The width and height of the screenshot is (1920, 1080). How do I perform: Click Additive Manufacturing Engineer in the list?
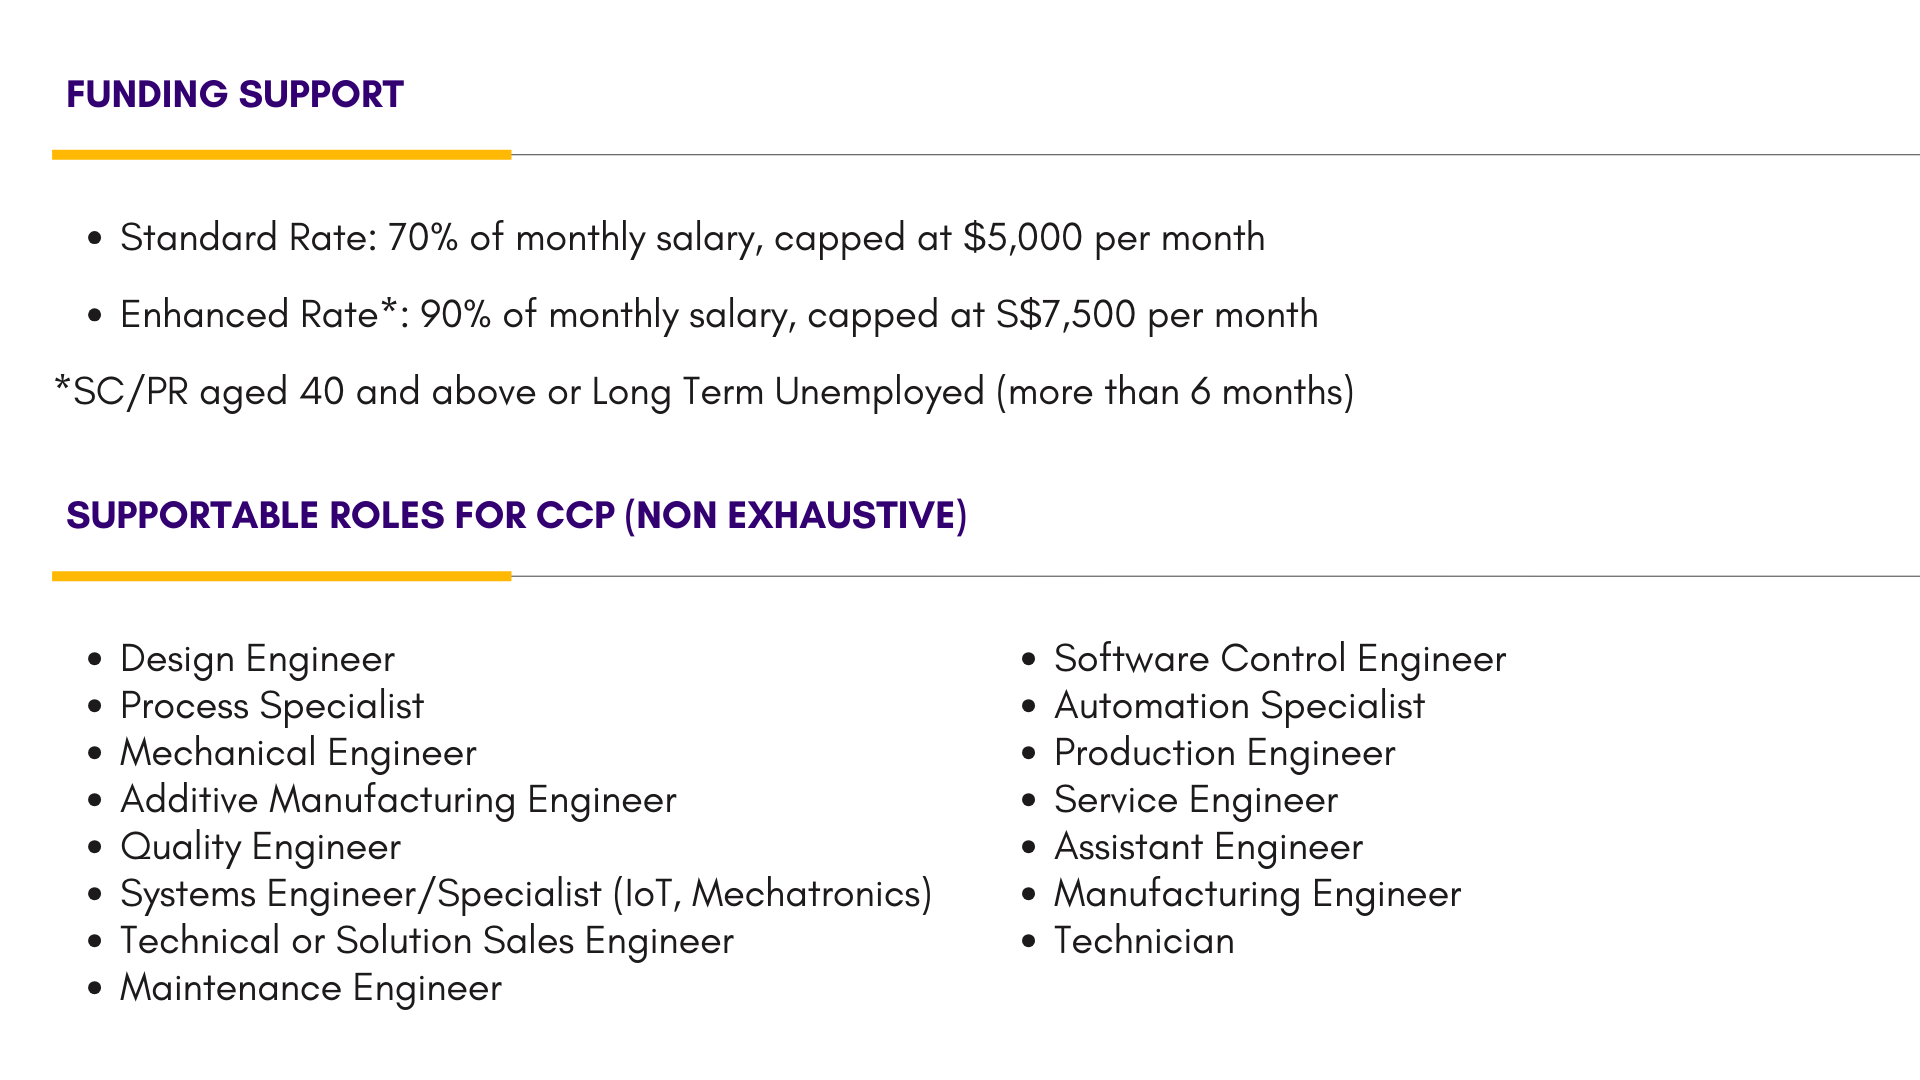pyautogui.click(x=398, y=800)
